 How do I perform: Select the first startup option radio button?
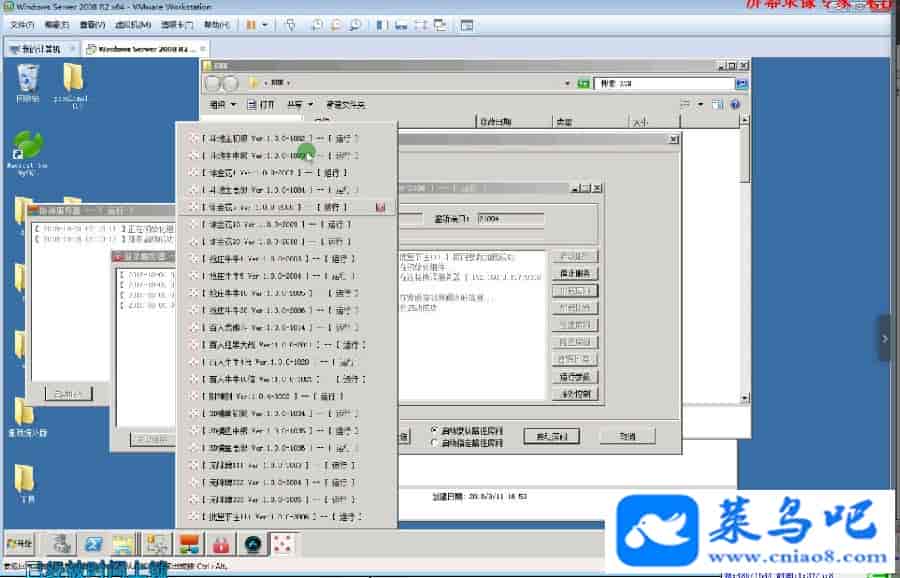433,429
